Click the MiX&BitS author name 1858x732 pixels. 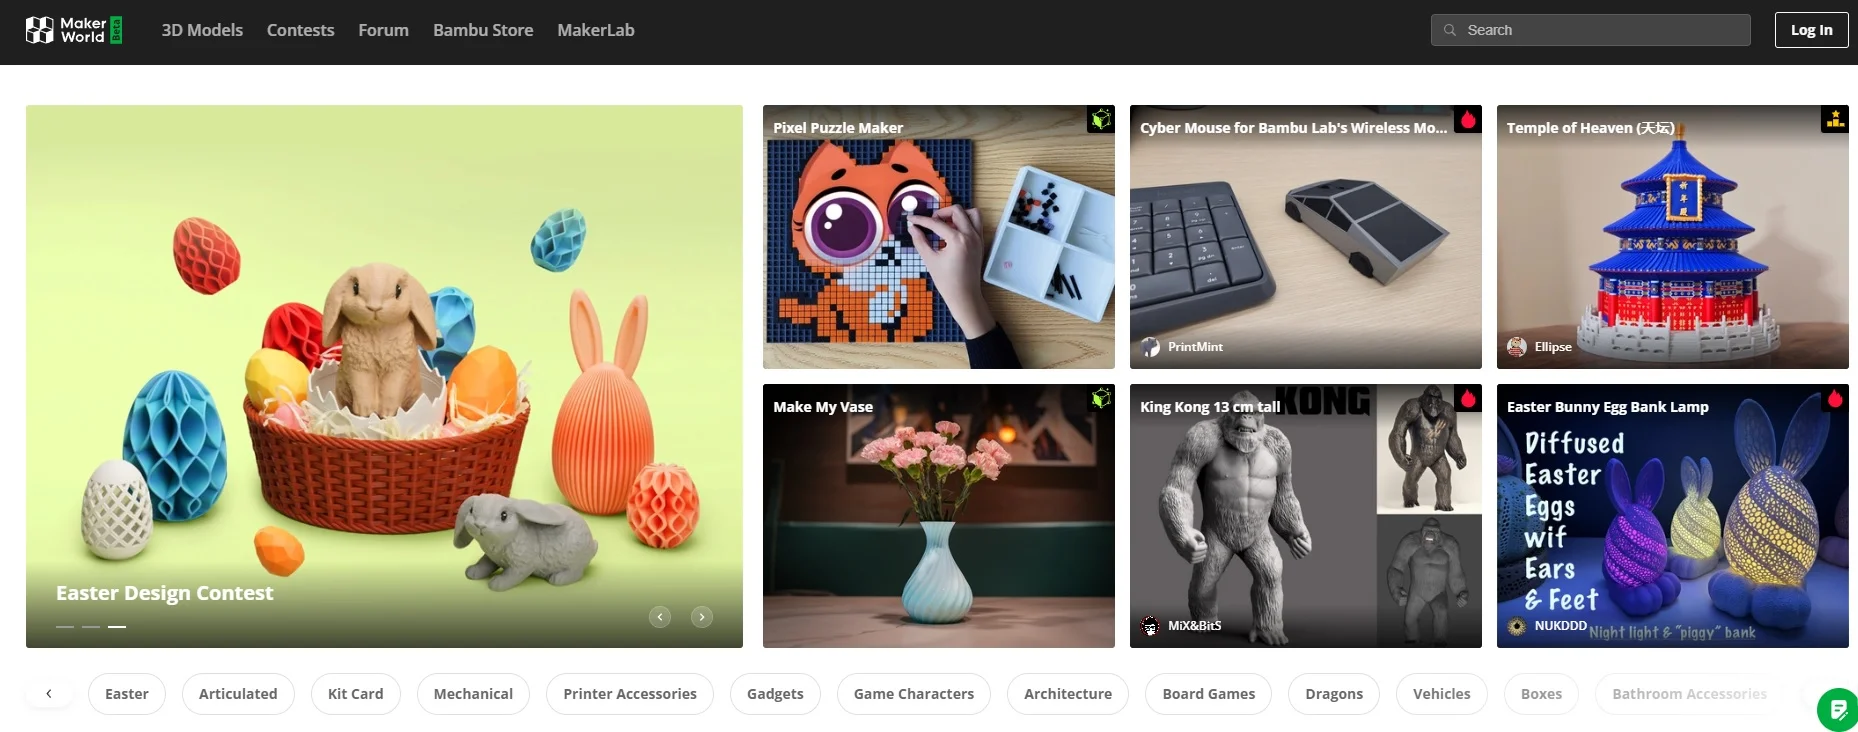(1194, 626)
